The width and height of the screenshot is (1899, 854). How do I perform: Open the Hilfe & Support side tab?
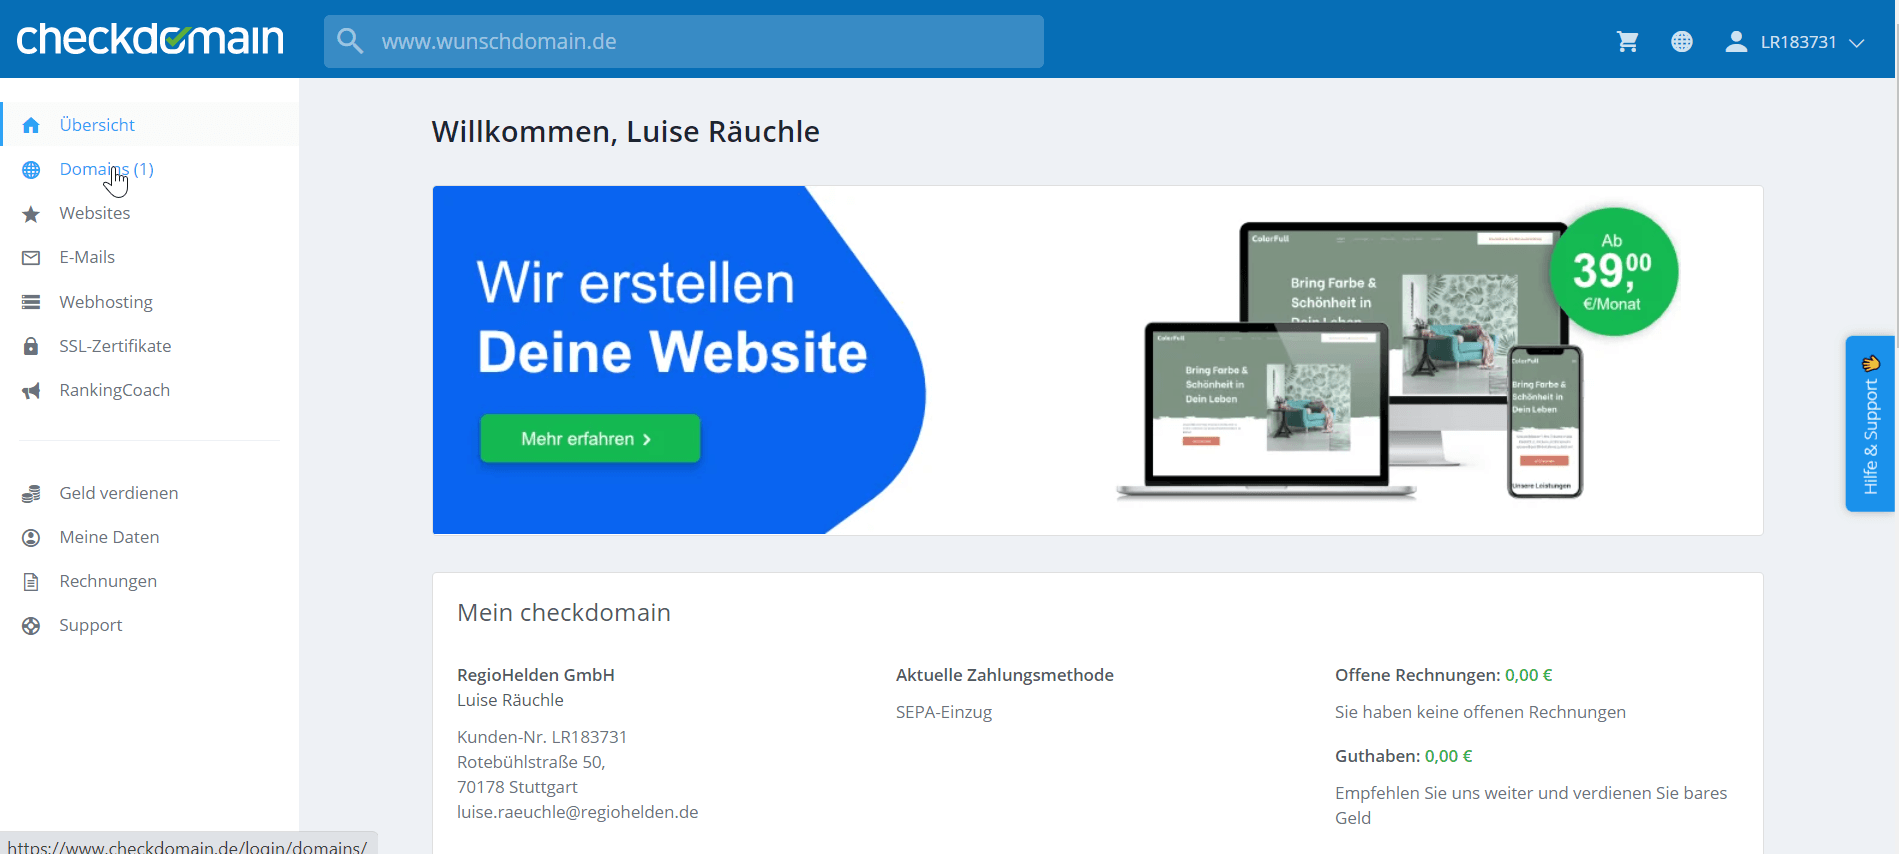click(x=1870, y=424)
